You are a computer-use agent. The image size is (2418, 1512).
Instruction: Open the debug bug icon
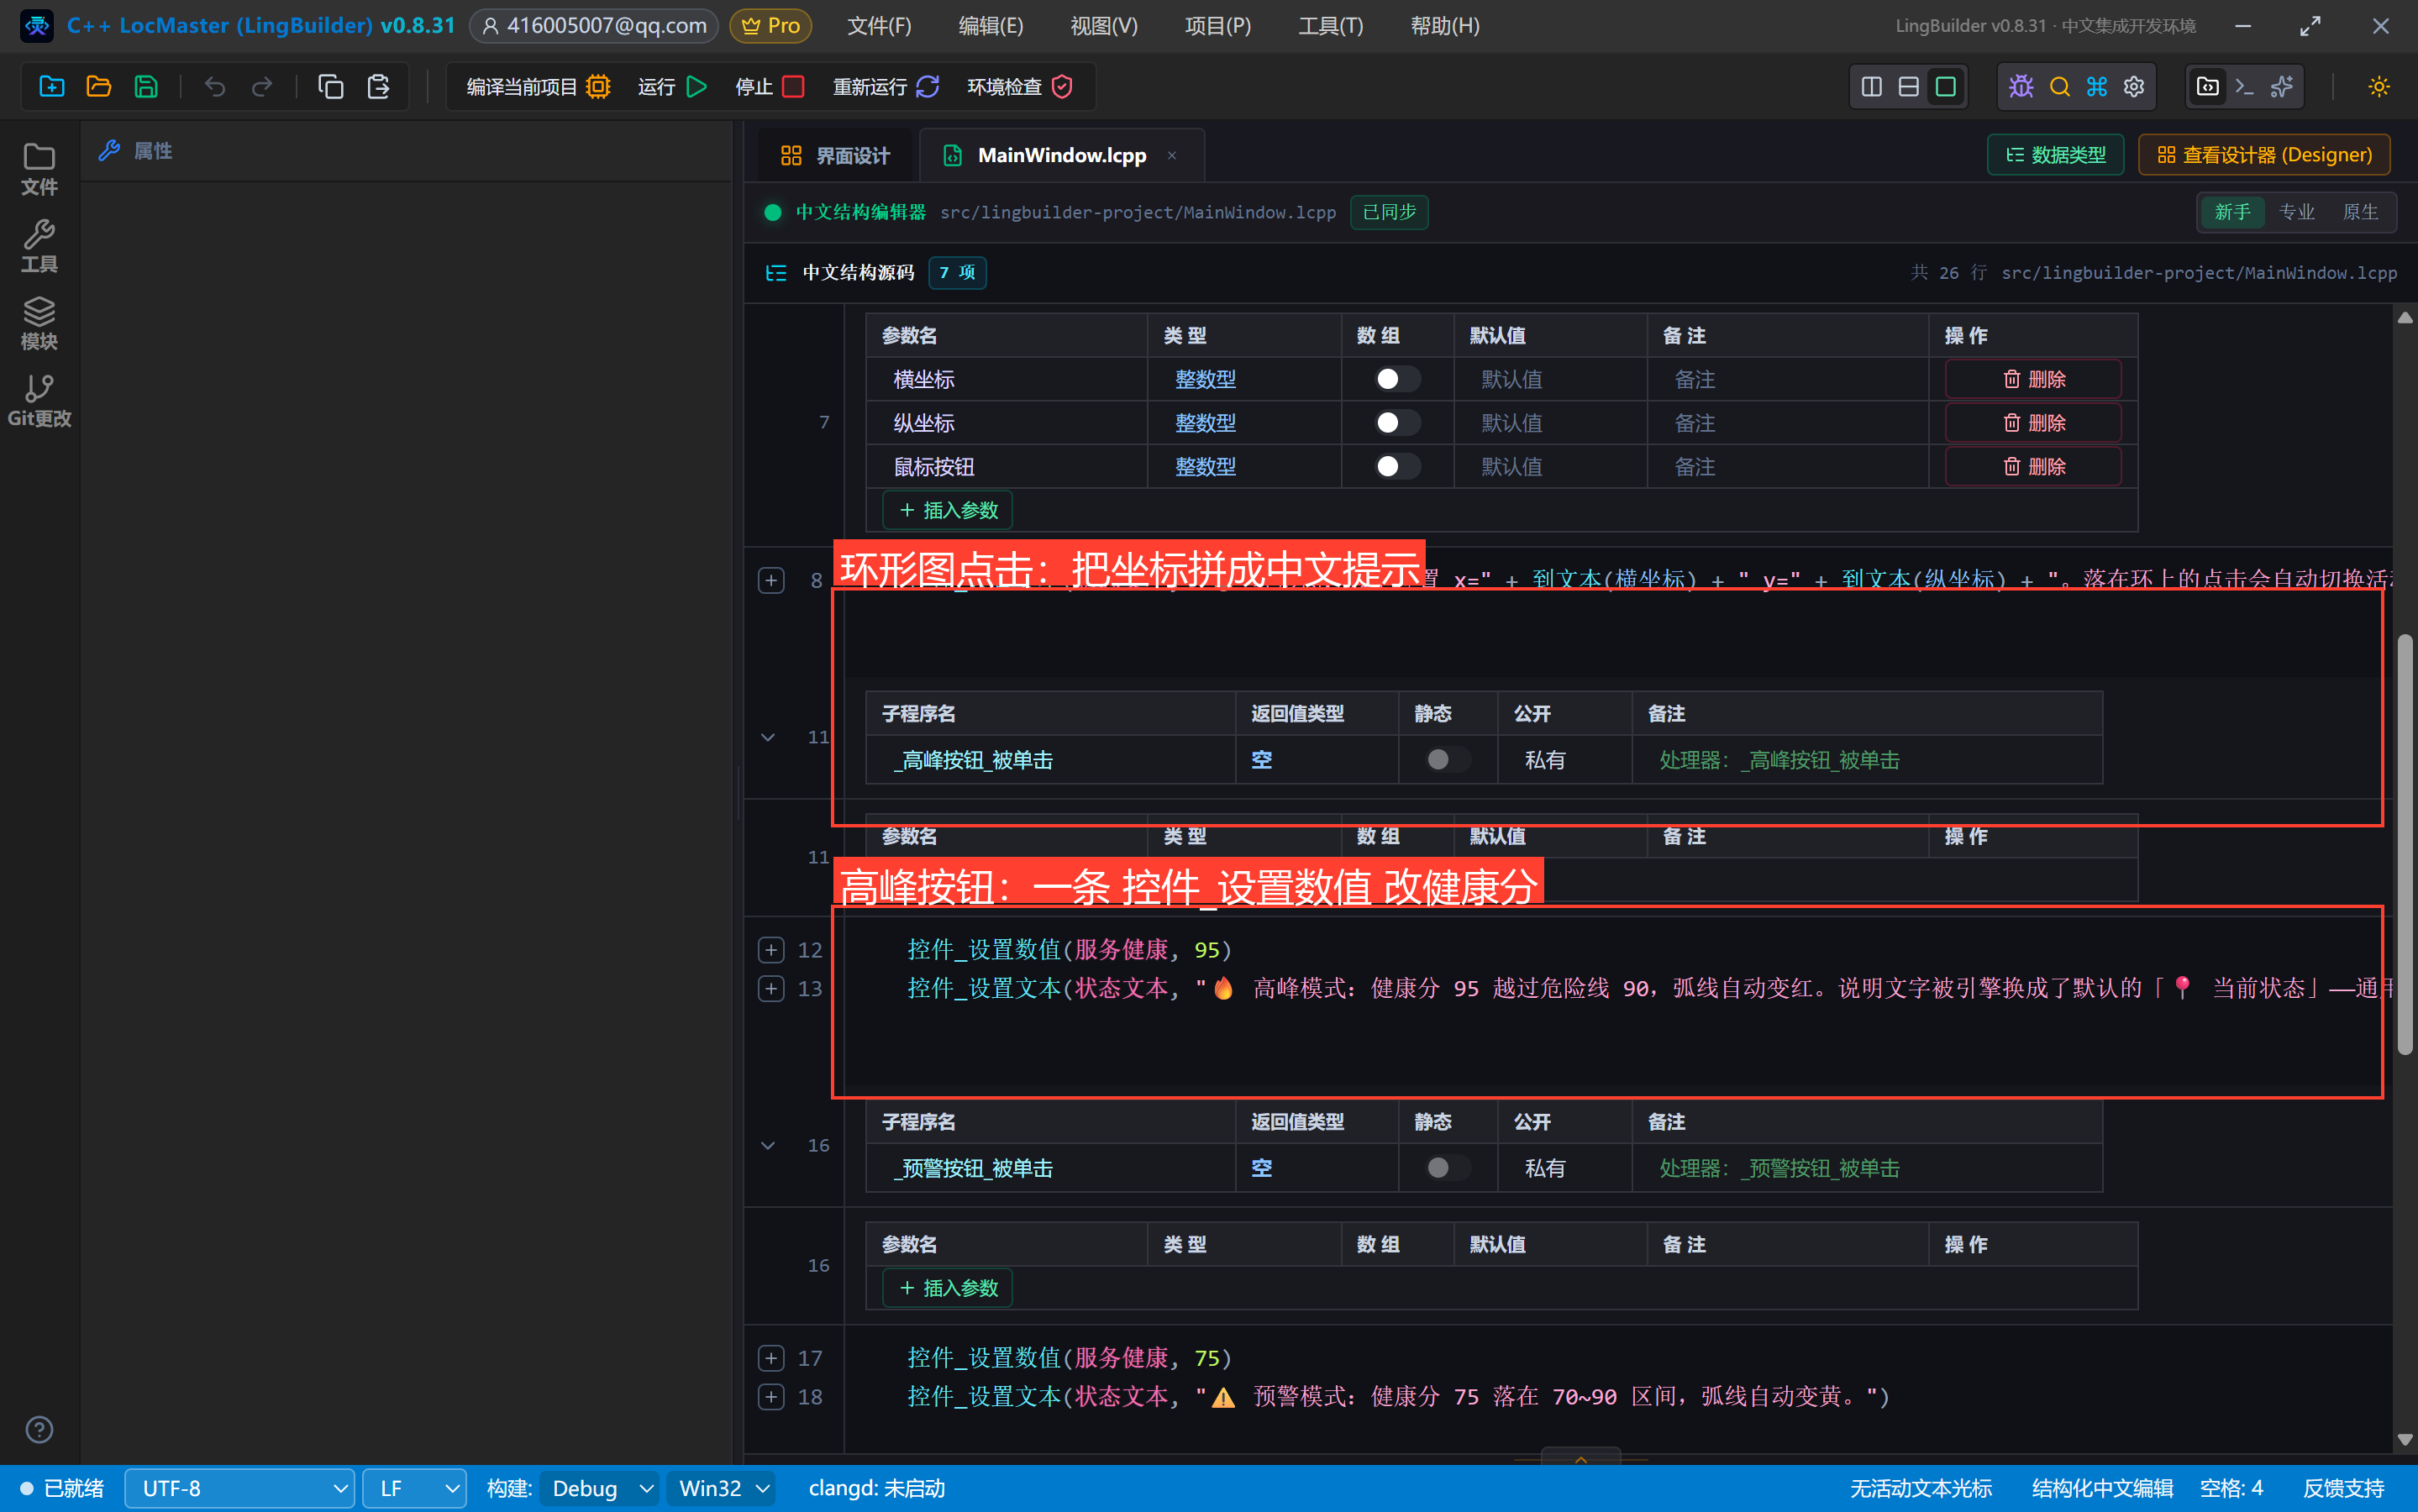[2021, 87]
